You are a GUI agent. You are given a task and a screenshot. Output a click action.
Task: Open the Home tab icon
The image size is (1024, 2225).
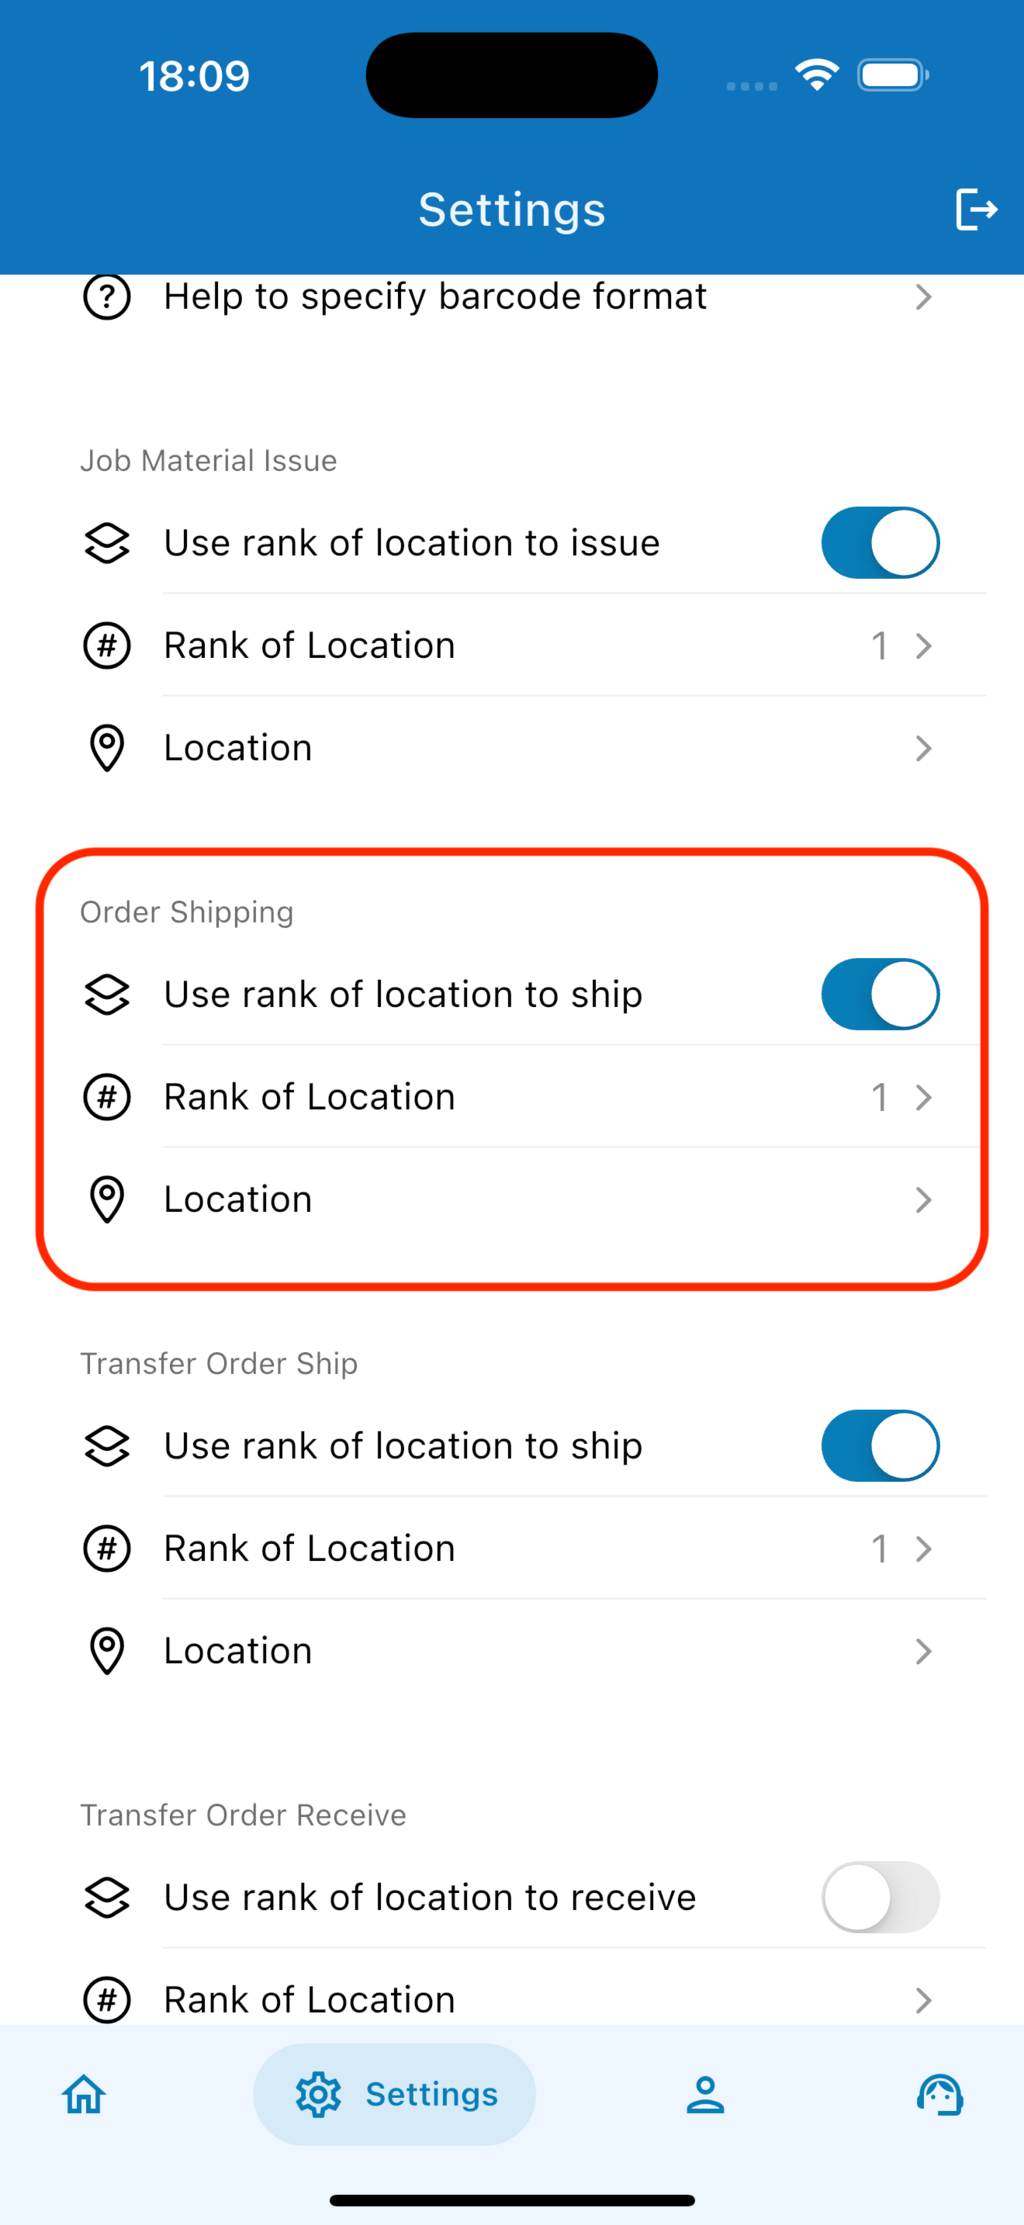coord(84,2094)
